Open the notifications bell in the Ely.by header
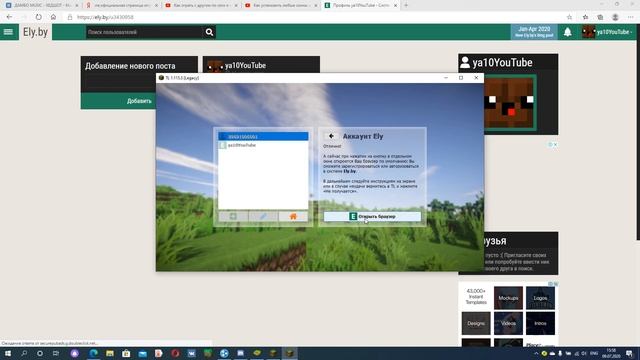The height and width of the screenshot is (360, 640). [567, 32]
